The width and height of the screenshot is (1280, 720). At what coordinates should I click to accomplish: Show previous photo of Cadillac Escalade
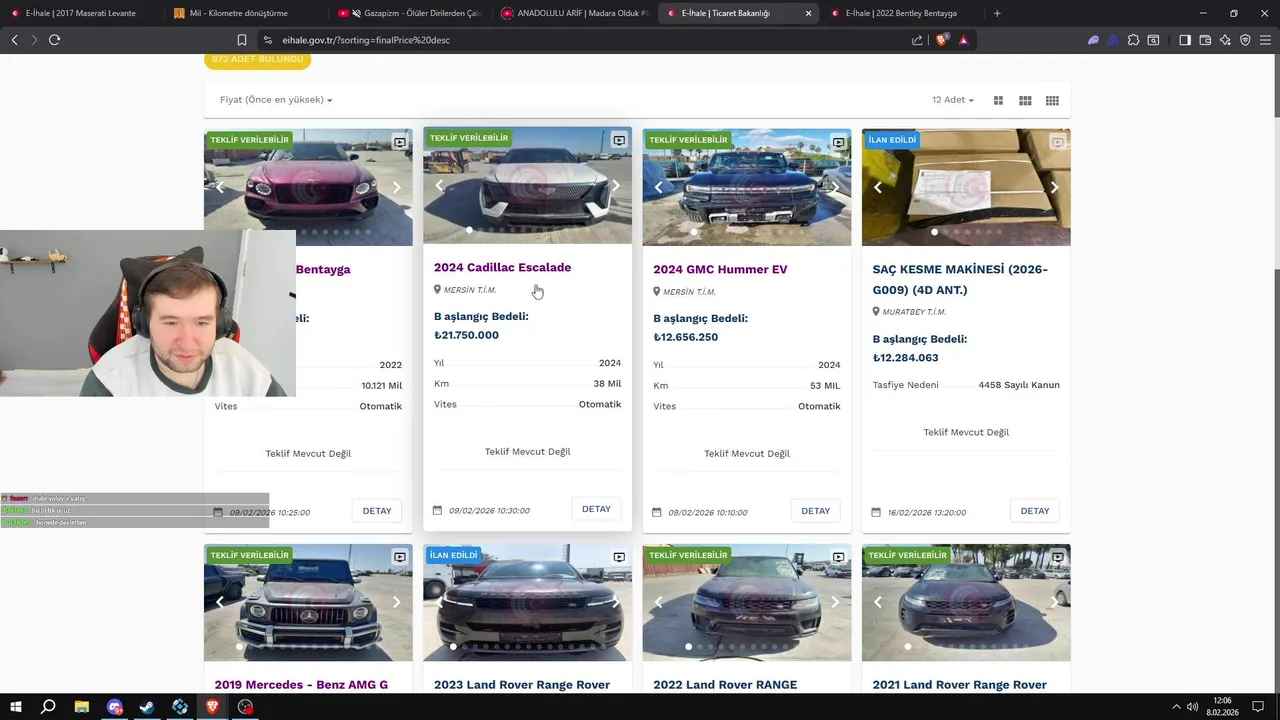click(439, 185)
